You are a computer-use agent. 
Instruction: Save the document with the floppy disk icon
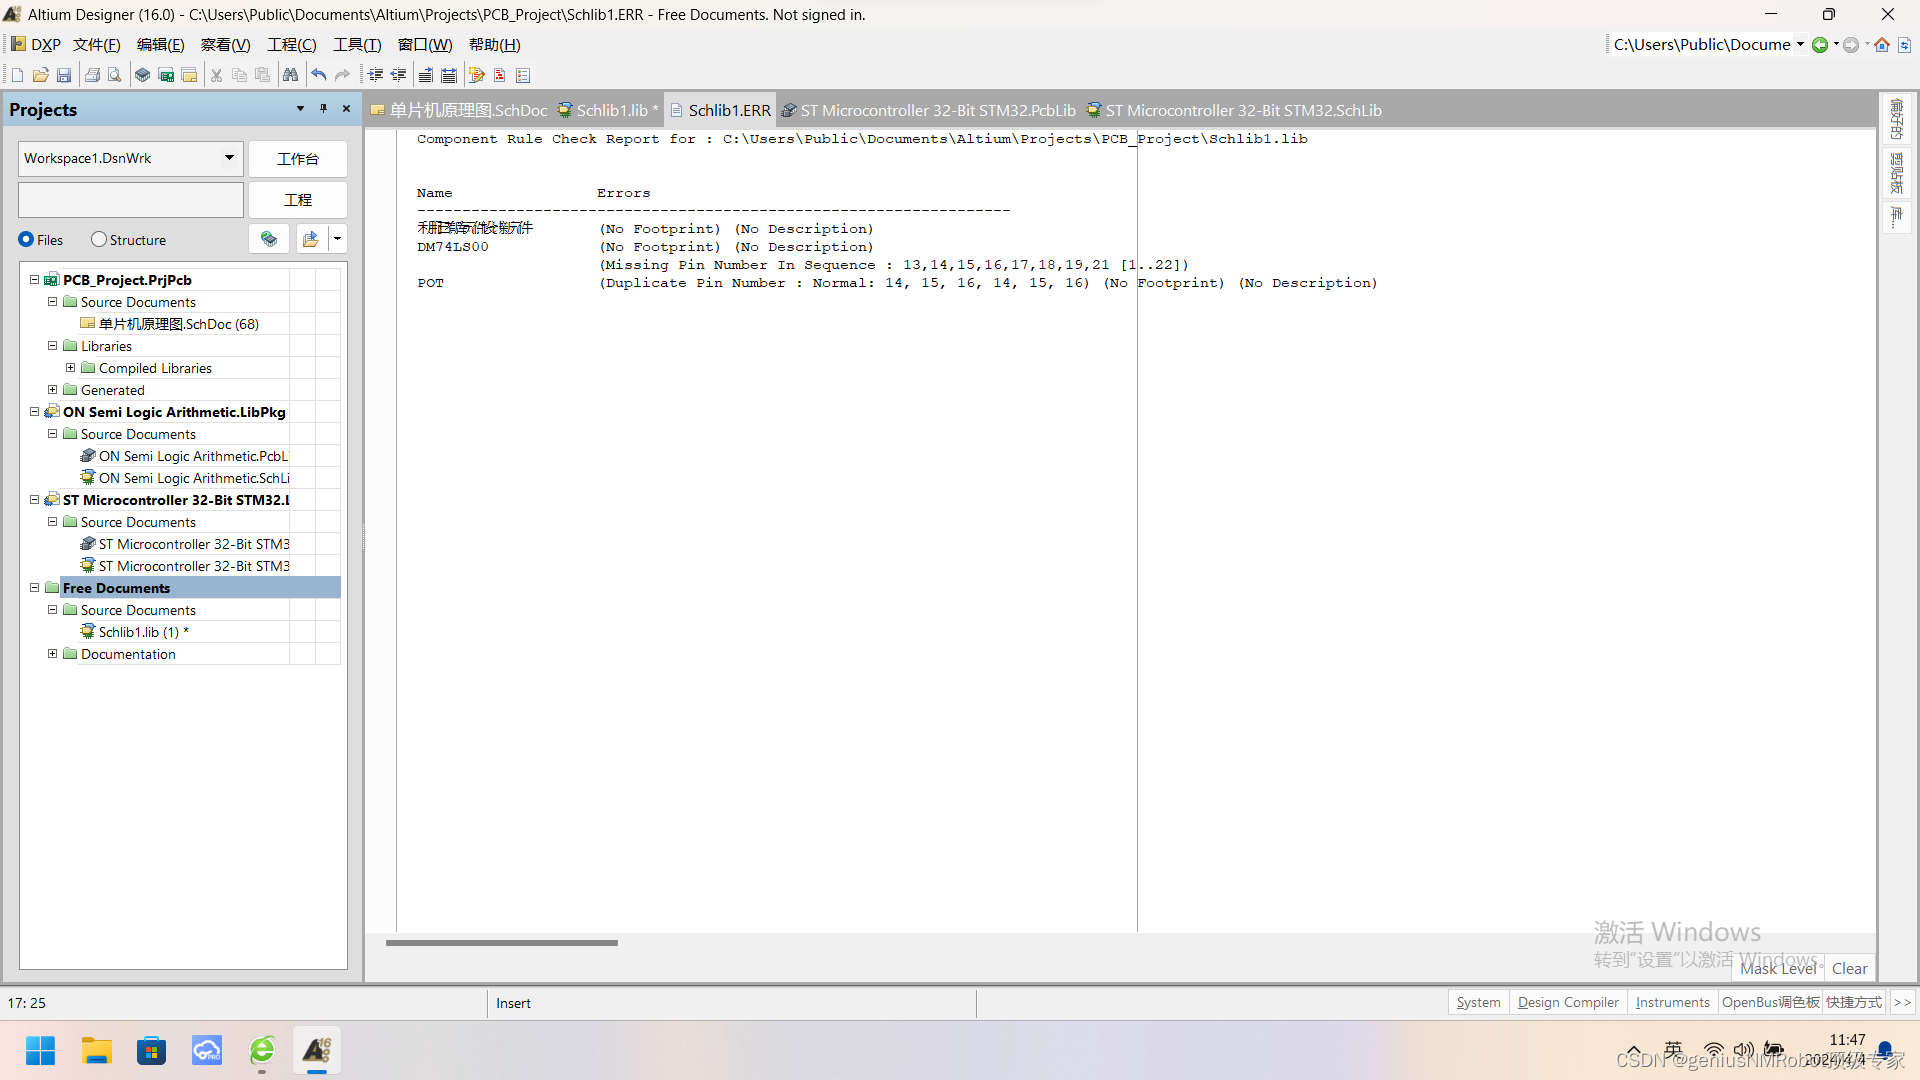pyautogui.click(x=64, y=75)
